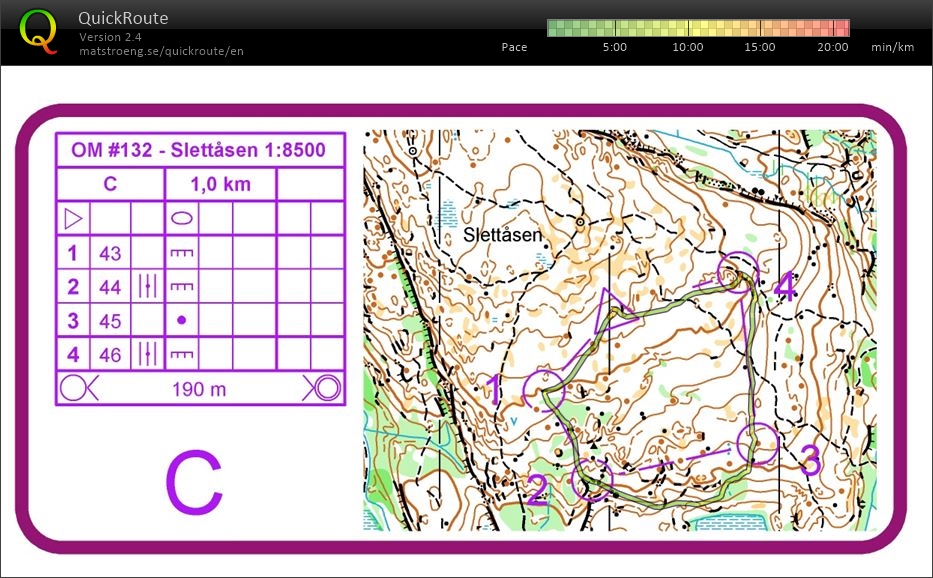Click the large purple C letter
The width and height of the screenshot is (933, 578).
coord(194,482)
